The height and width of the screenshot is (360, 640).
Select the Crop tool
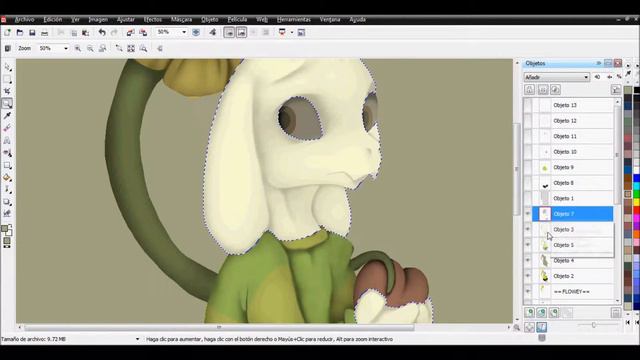(7, 91)
